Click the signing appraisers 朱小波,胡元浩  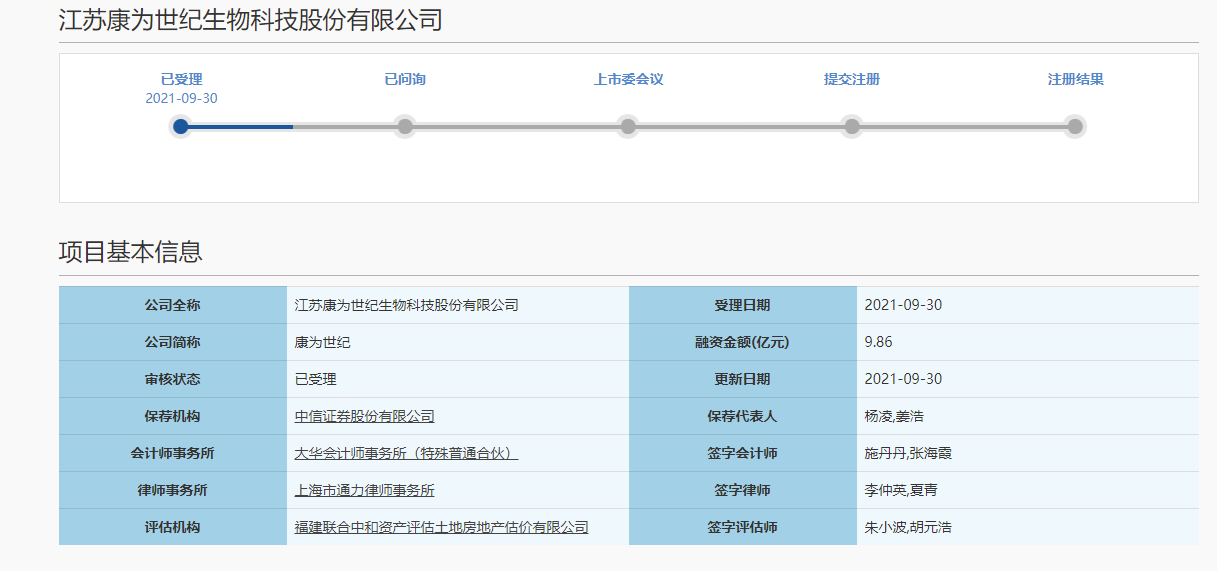click(x=908, y=527)
